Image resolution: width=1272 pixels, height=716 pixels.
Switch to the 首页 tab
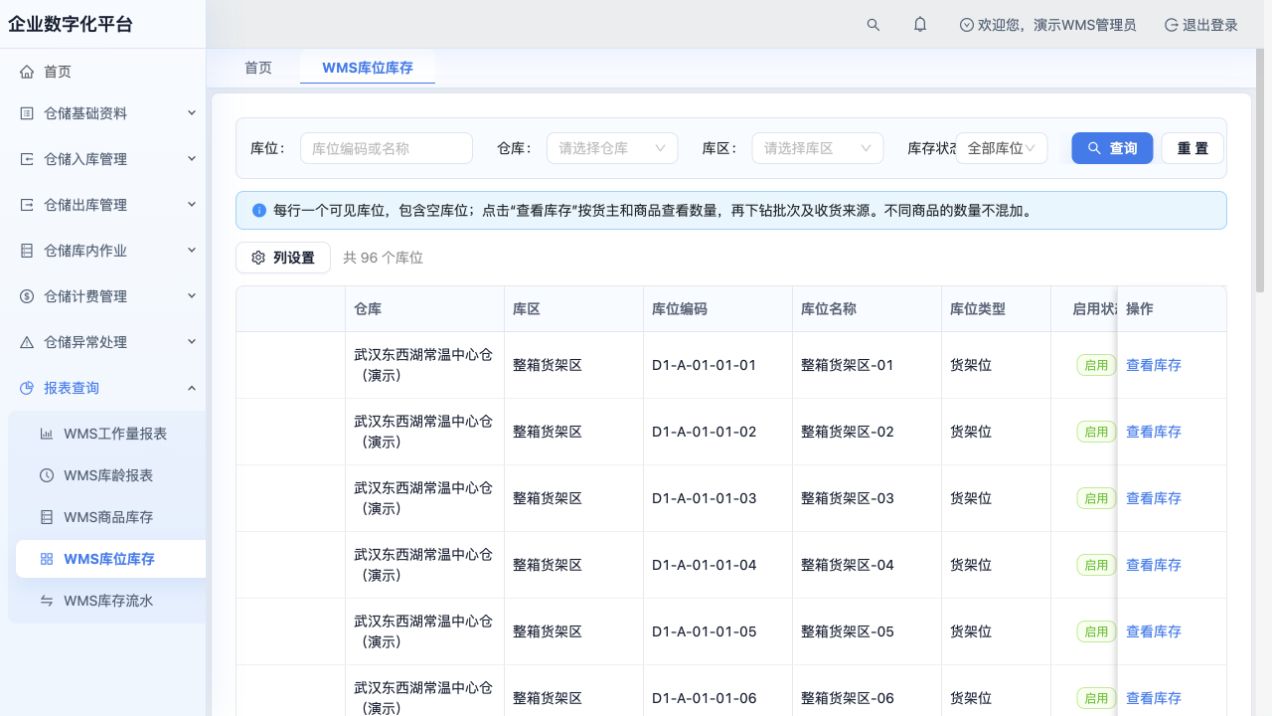(258, 67)
